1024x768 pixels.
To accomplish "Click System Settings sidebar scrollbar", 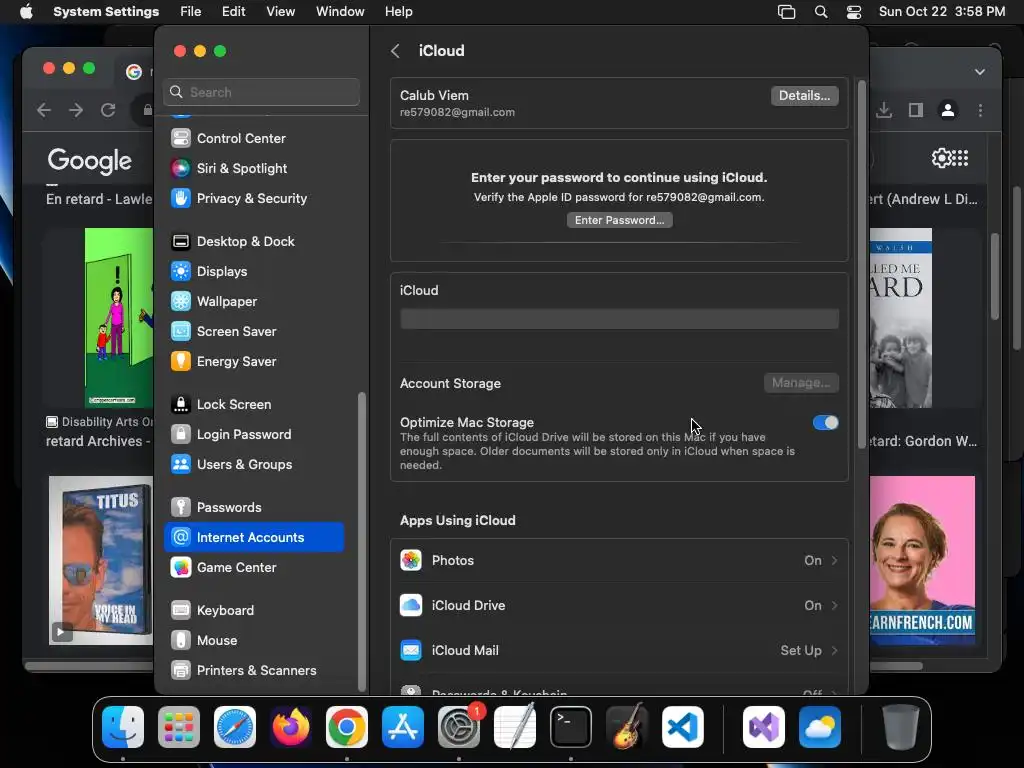I will [362, 542].
